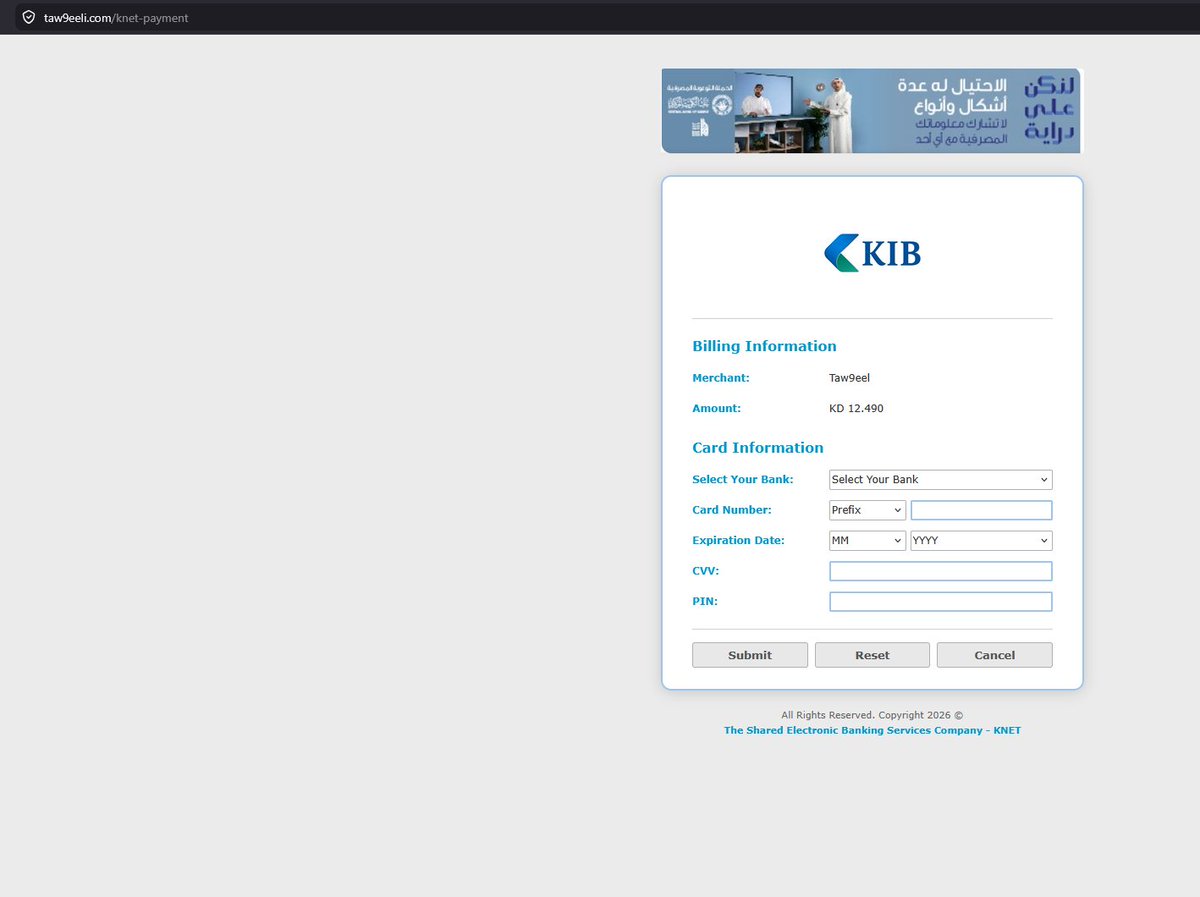Click the Submit button

point(750,655)
